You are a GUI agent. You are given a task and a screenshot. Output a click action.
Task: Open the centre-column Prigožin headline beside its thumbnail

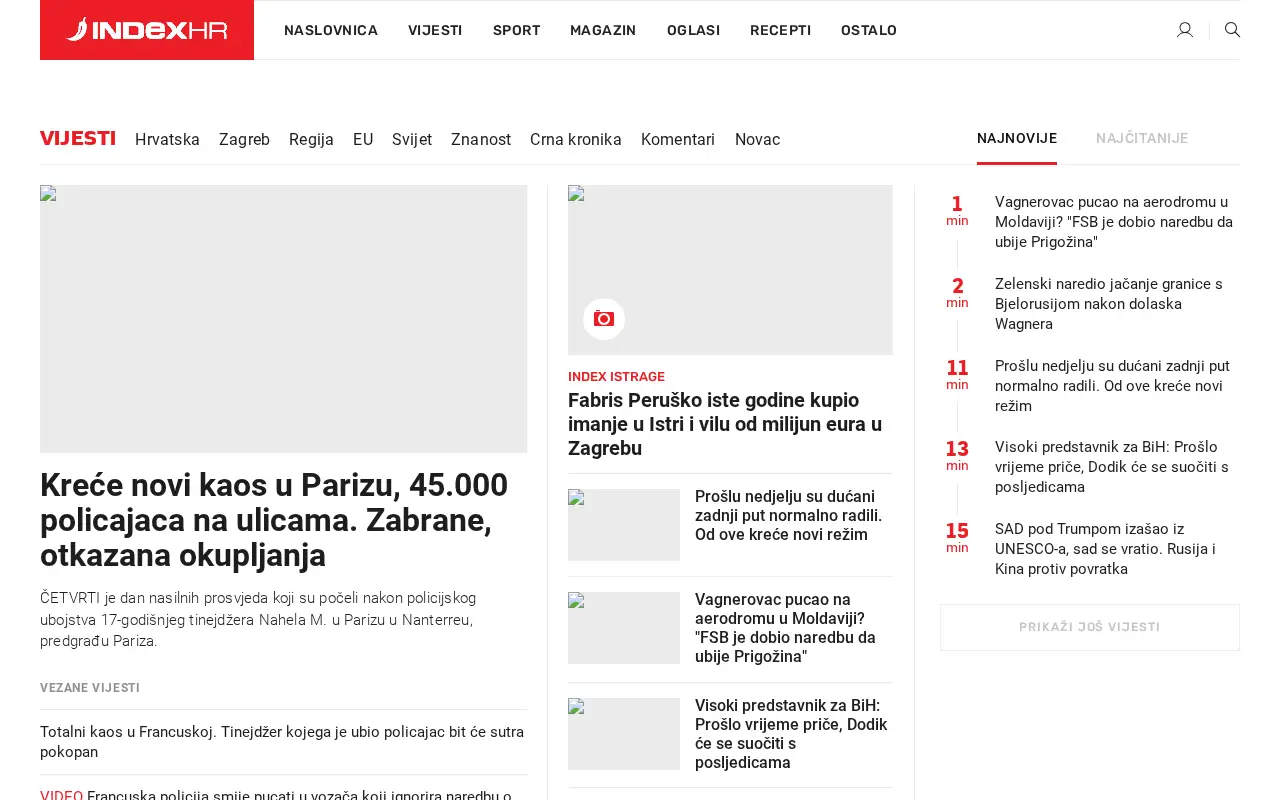click(785, 628)
